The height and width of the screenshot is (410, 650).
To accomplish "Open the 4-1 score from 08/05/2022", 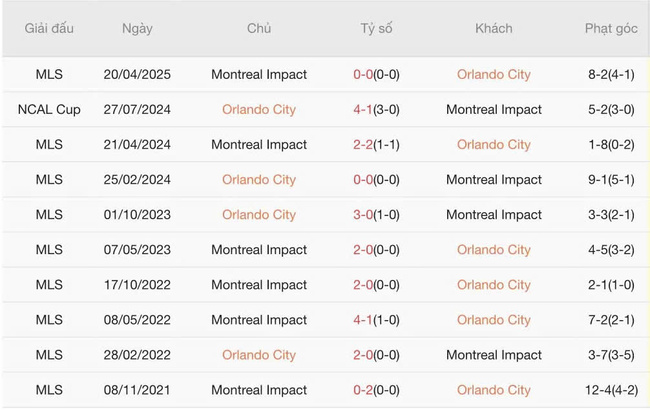I will point(363,319).
